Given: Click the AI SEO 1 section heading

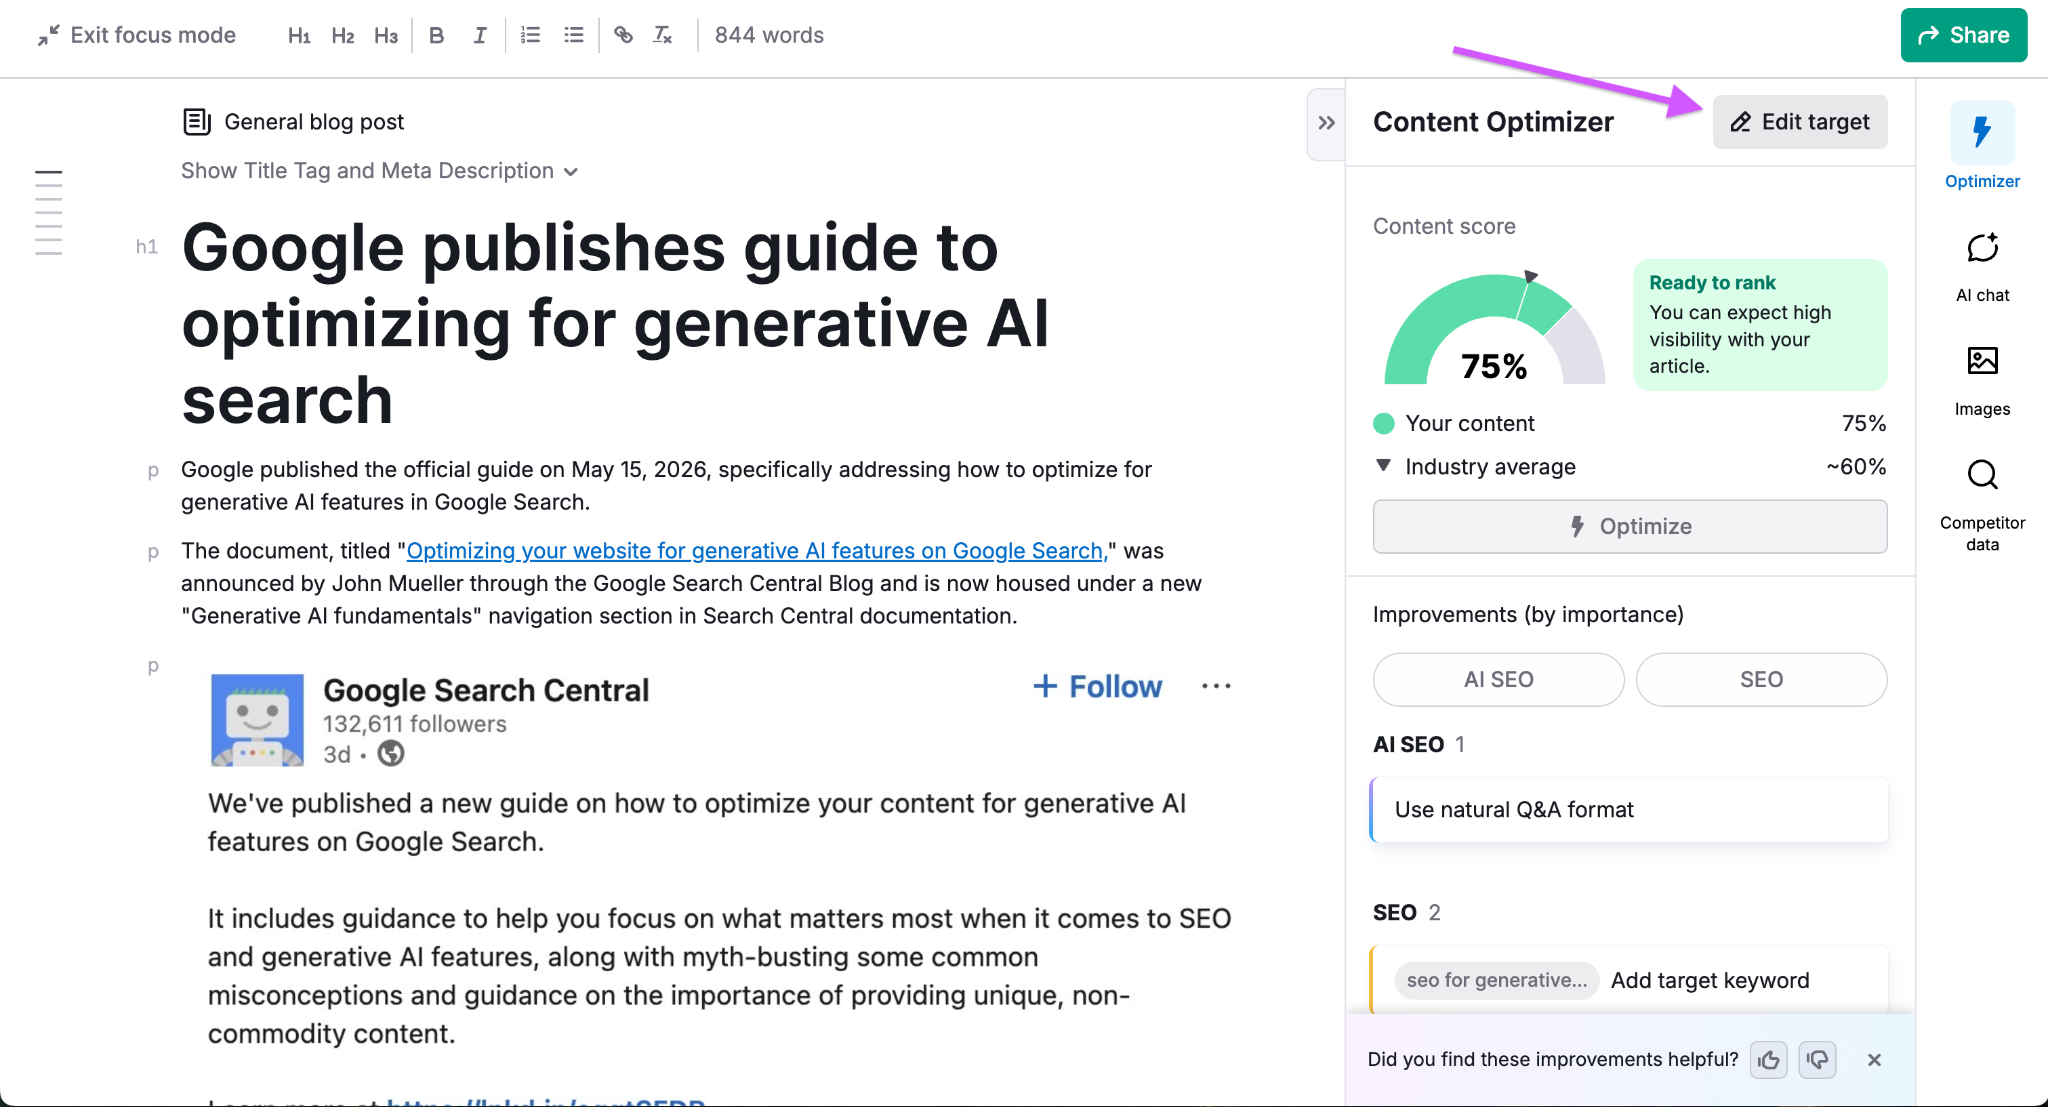Looking at the screenshot, I should coord(1419,744).
